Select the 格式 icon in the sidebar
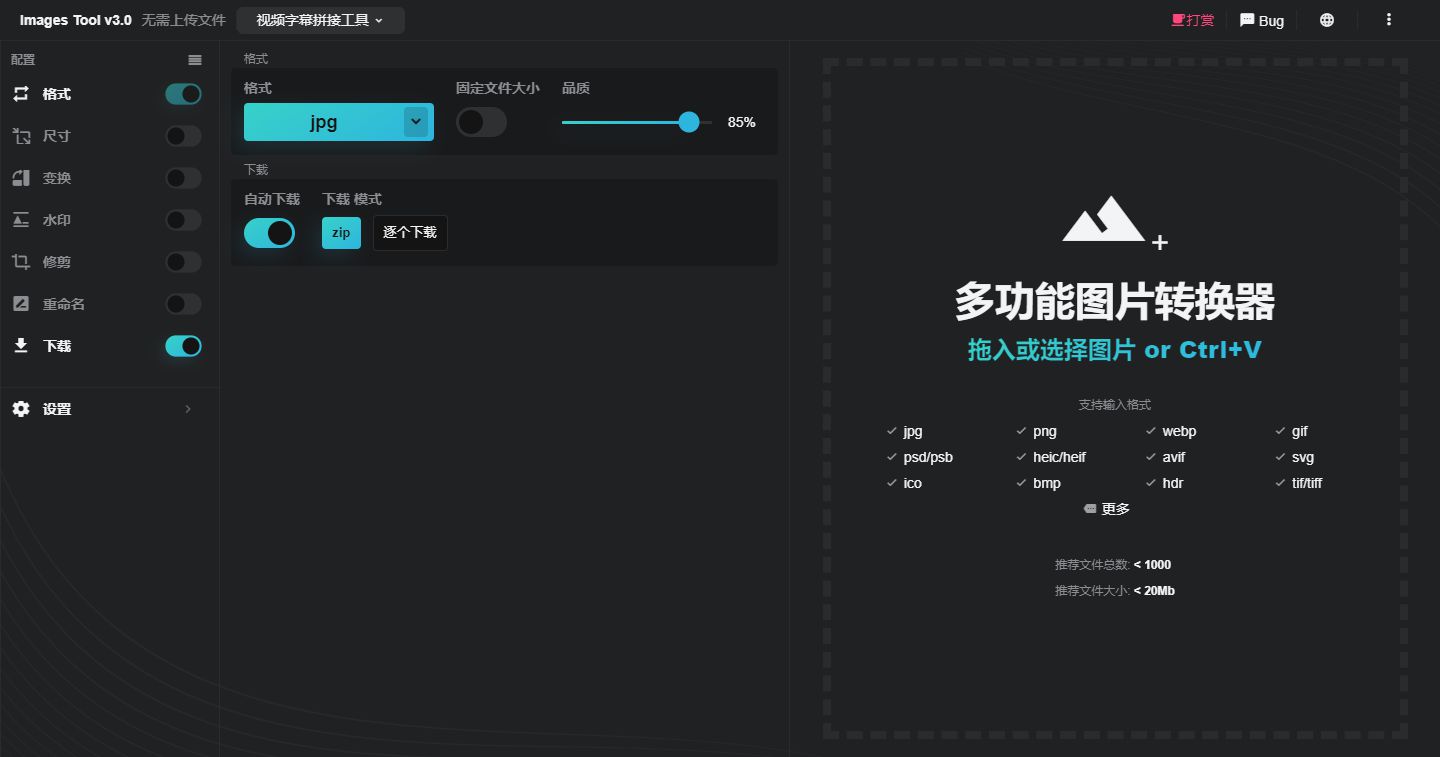Viewport: 1440px width, 757px height. coord(20,93)
